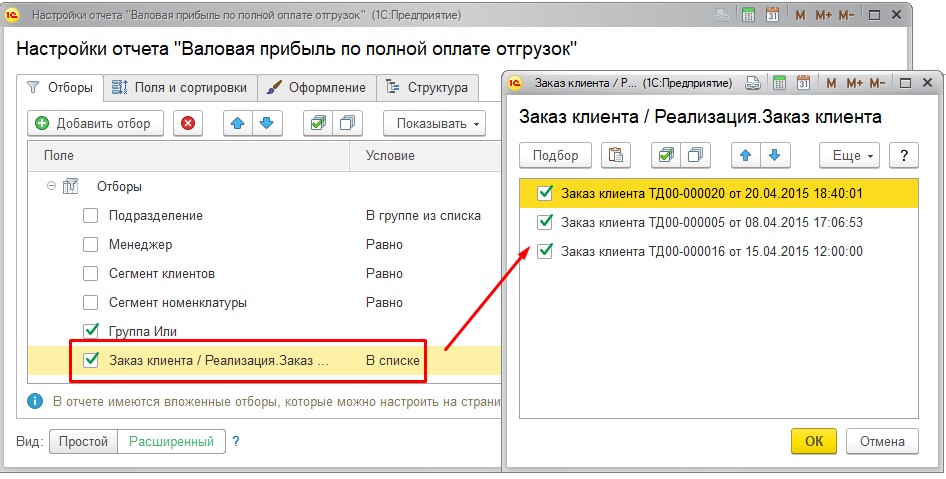Open the Структура tab
Screen dimensions: 946x479
pos(427,87)
